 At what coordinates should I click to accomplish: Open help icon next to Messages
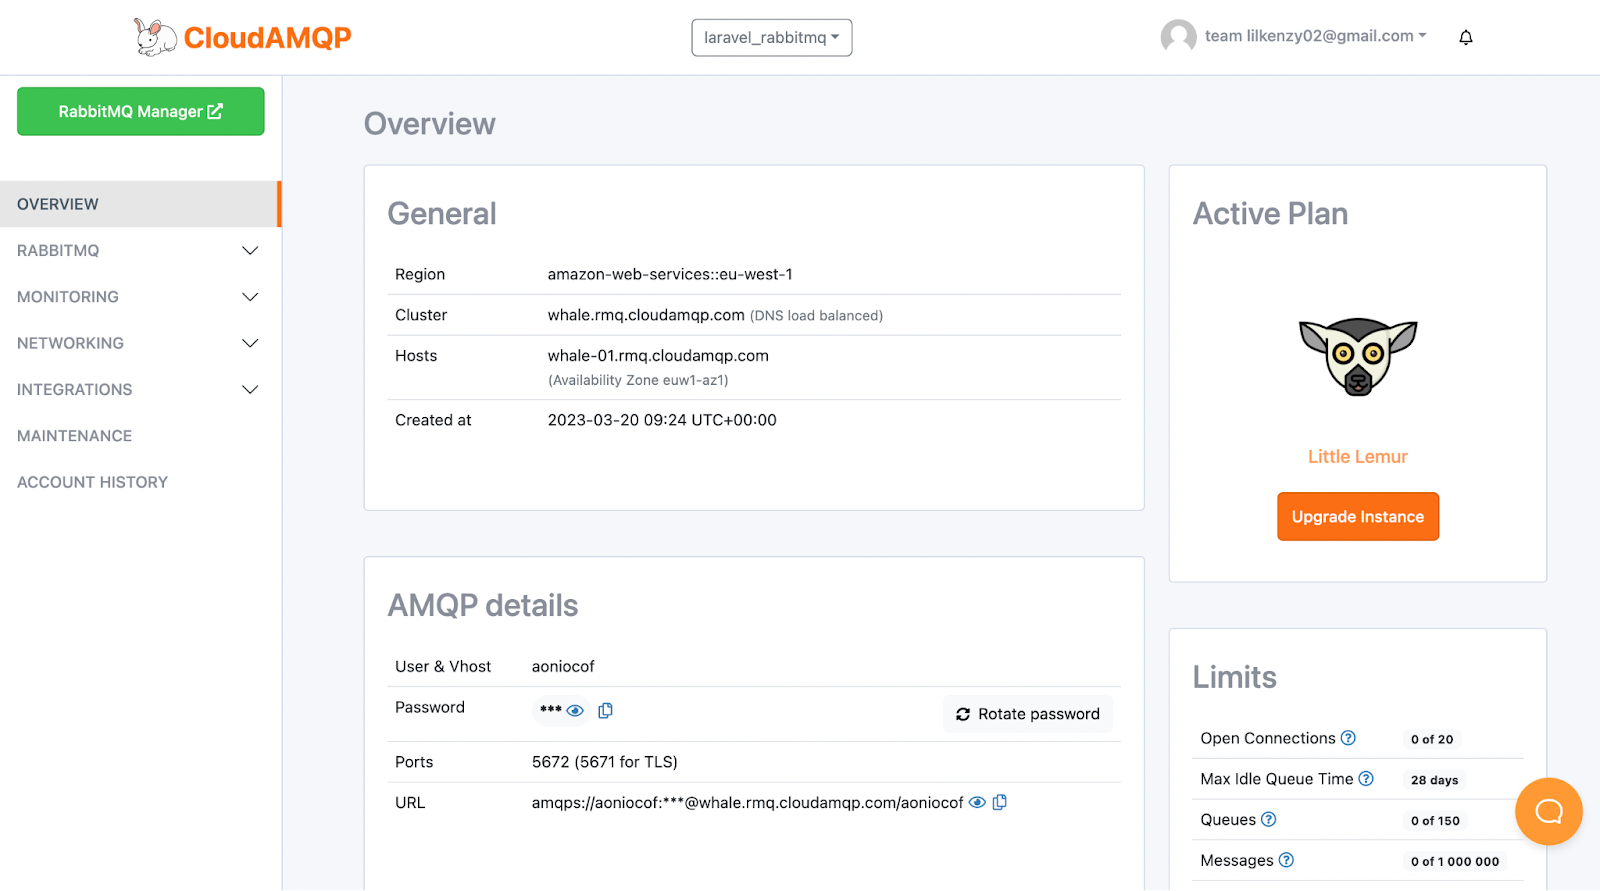click(1286, 860)
